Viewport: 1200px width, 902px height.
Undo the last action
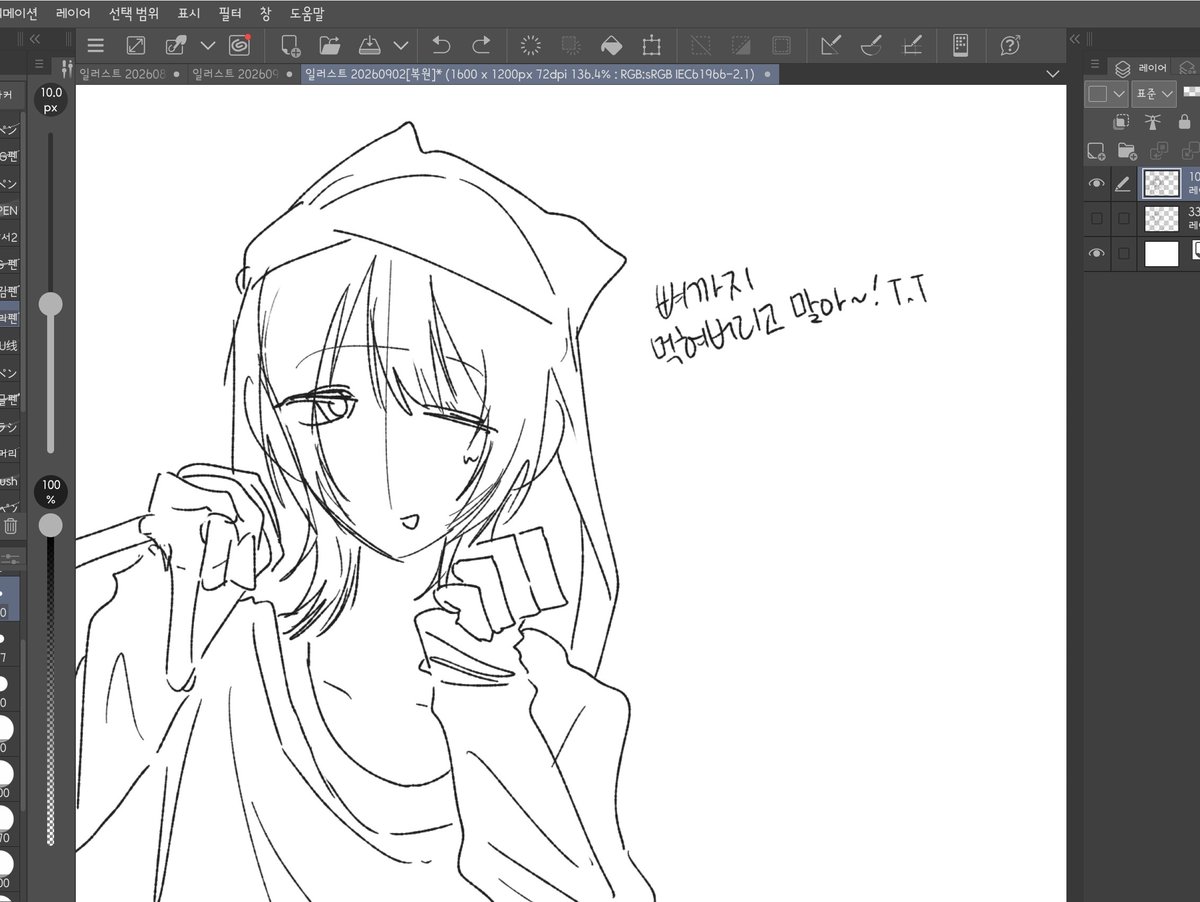[x=441, y=45]
